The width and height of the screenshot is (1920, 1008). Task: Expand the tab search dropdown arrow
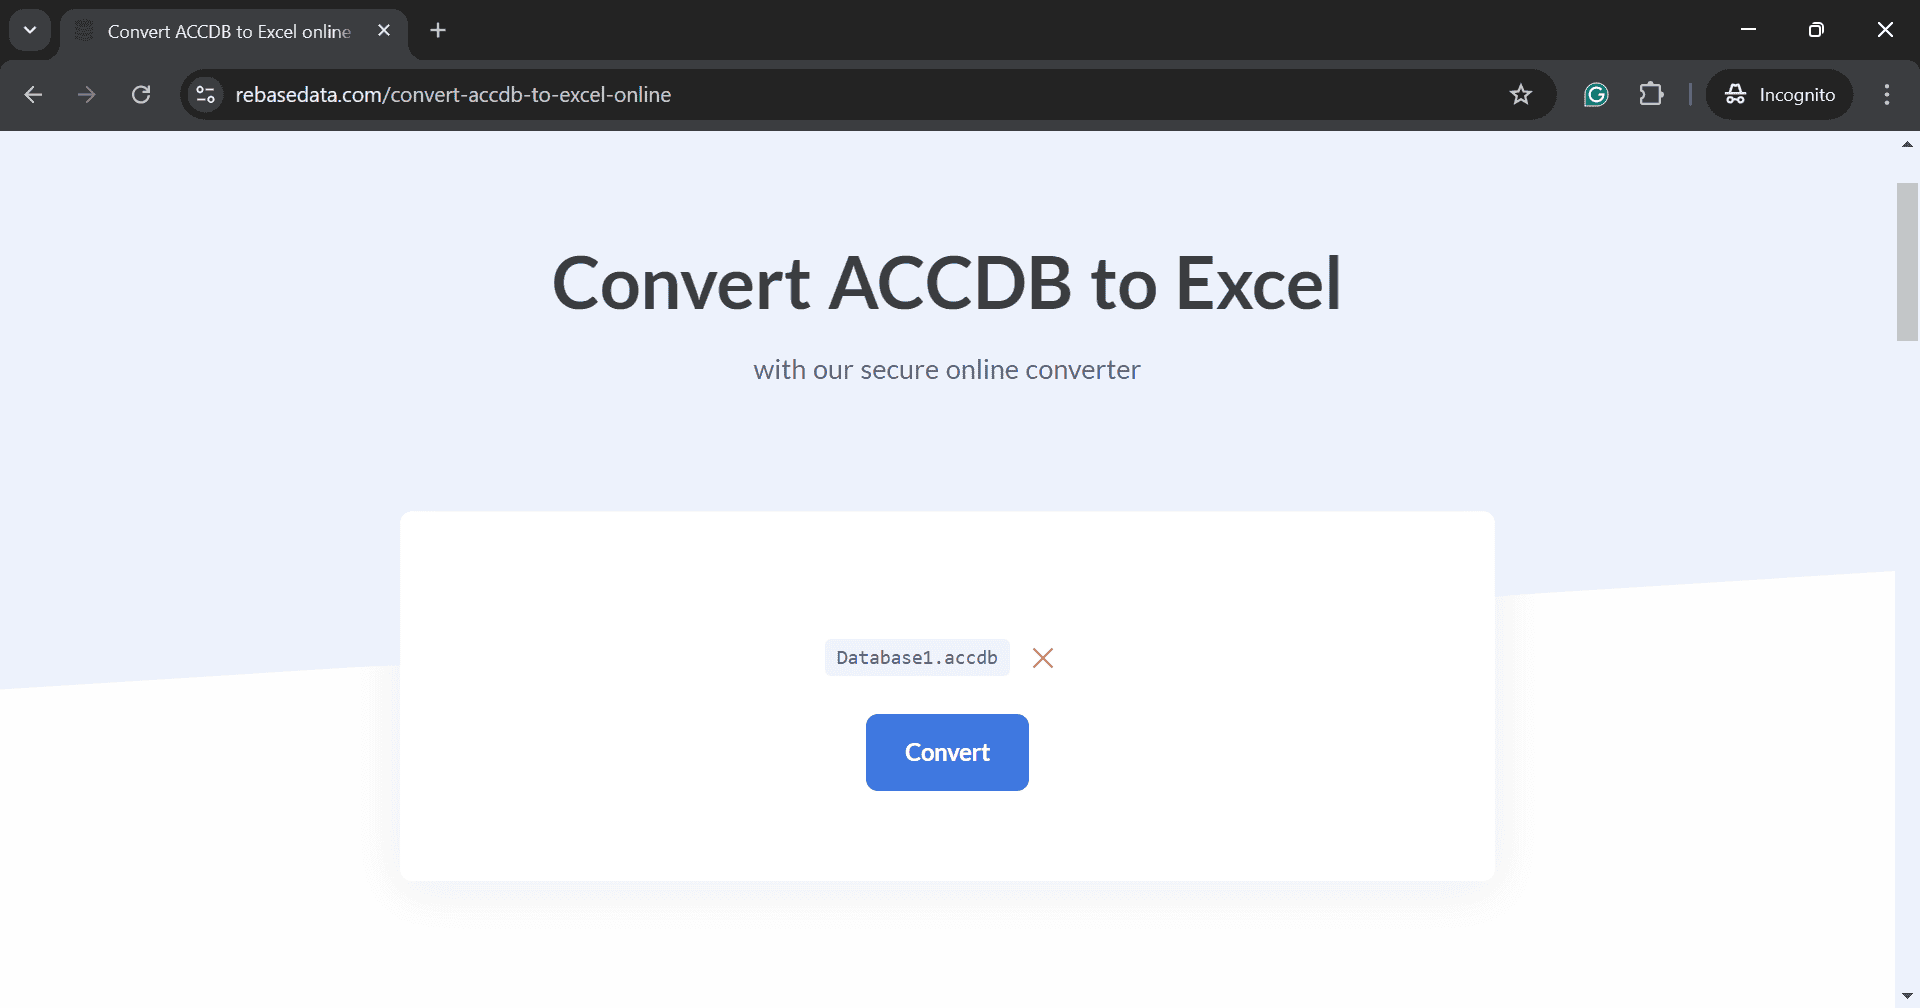(30, 30)
